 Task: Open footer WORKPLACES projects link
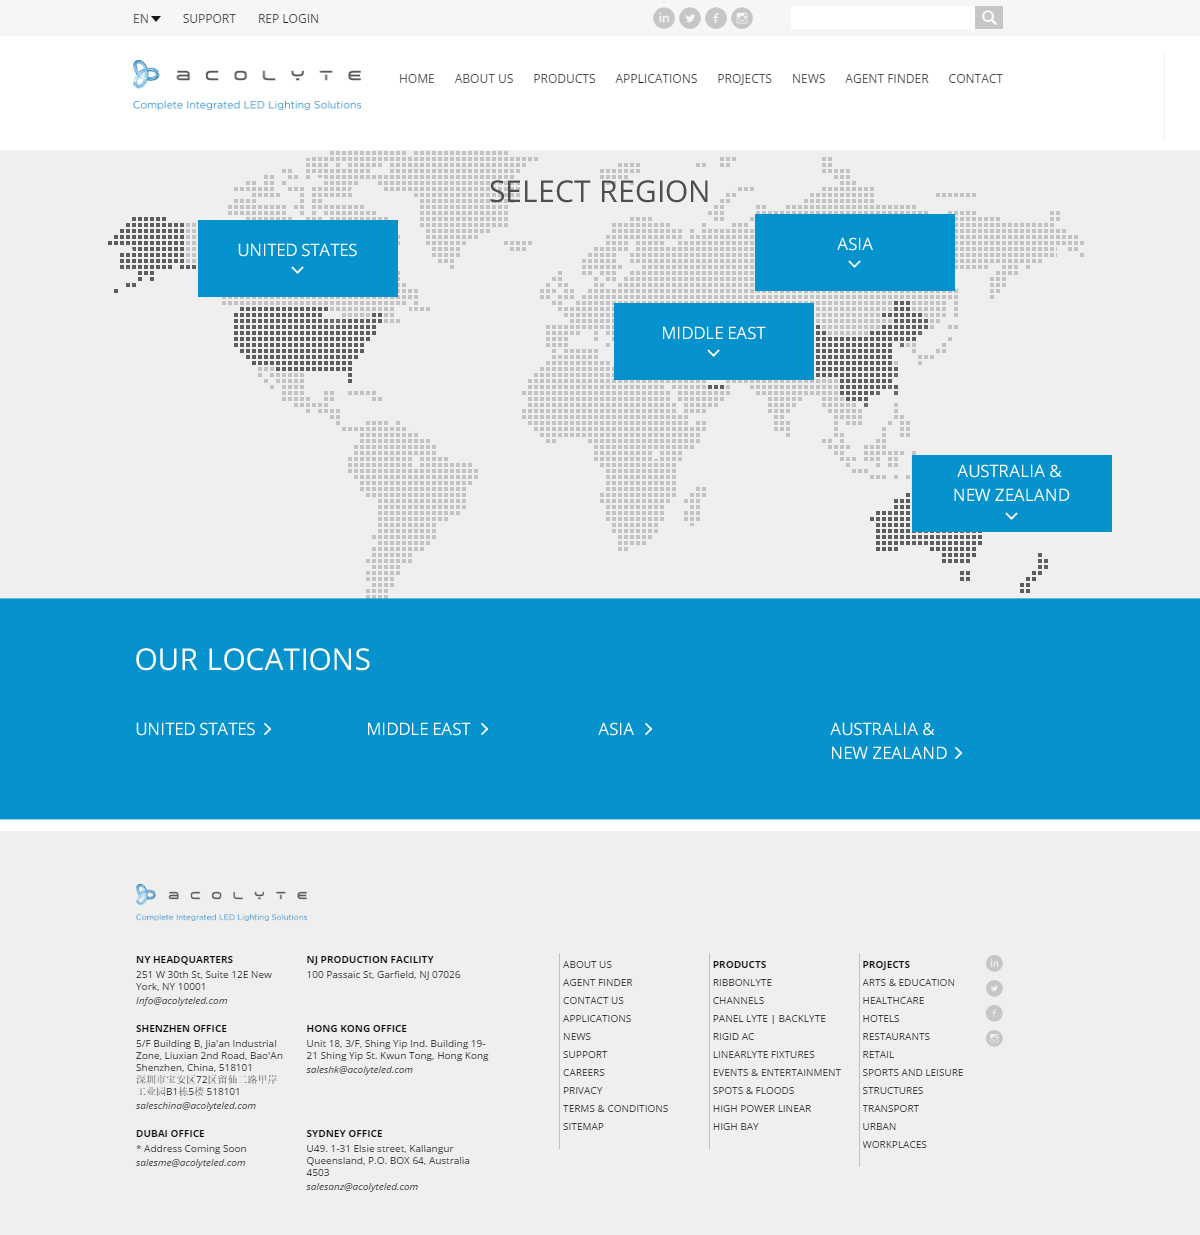click(x=895, y=1145)
